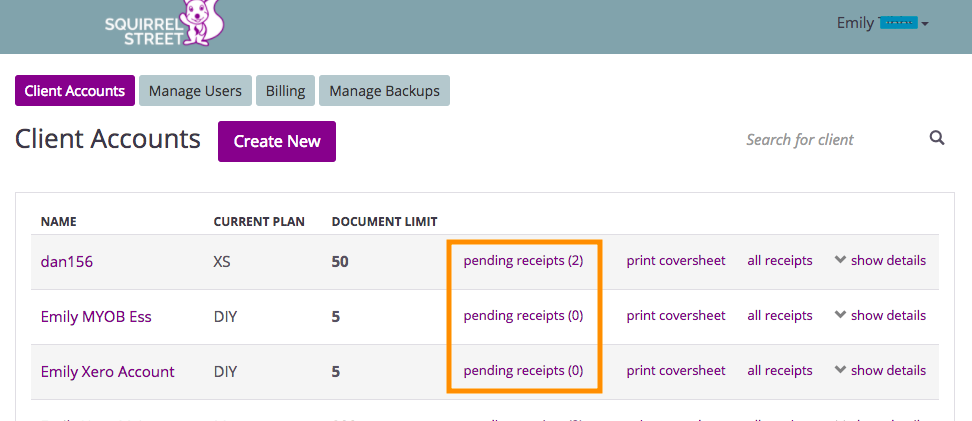
Task: Focus the Search for client field
Action: [x=831, y=140]
